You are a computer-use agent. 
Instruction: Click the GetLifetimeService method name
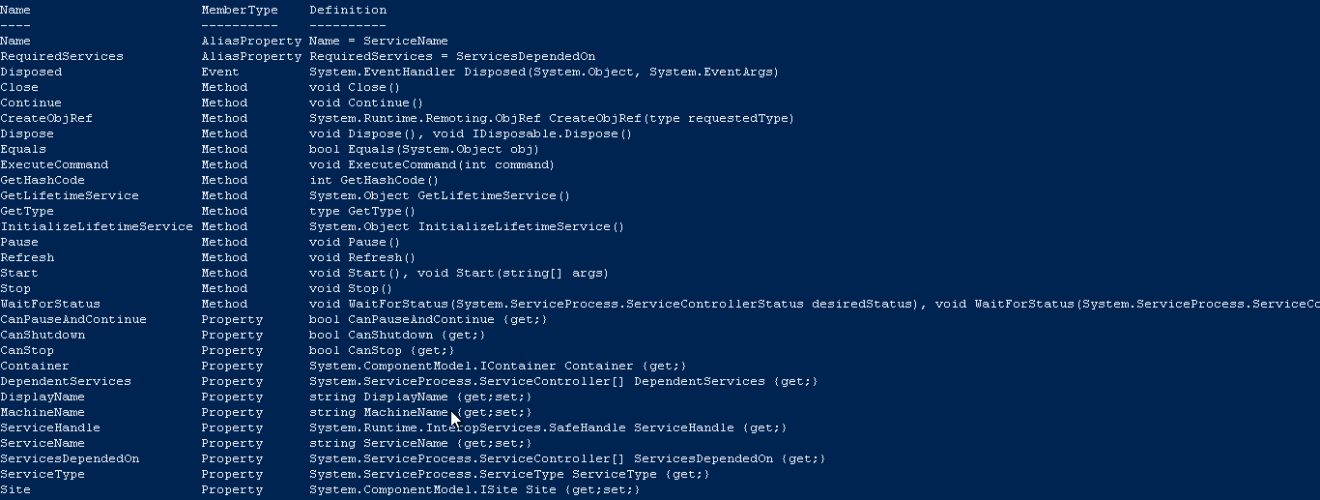click(70, 195)
